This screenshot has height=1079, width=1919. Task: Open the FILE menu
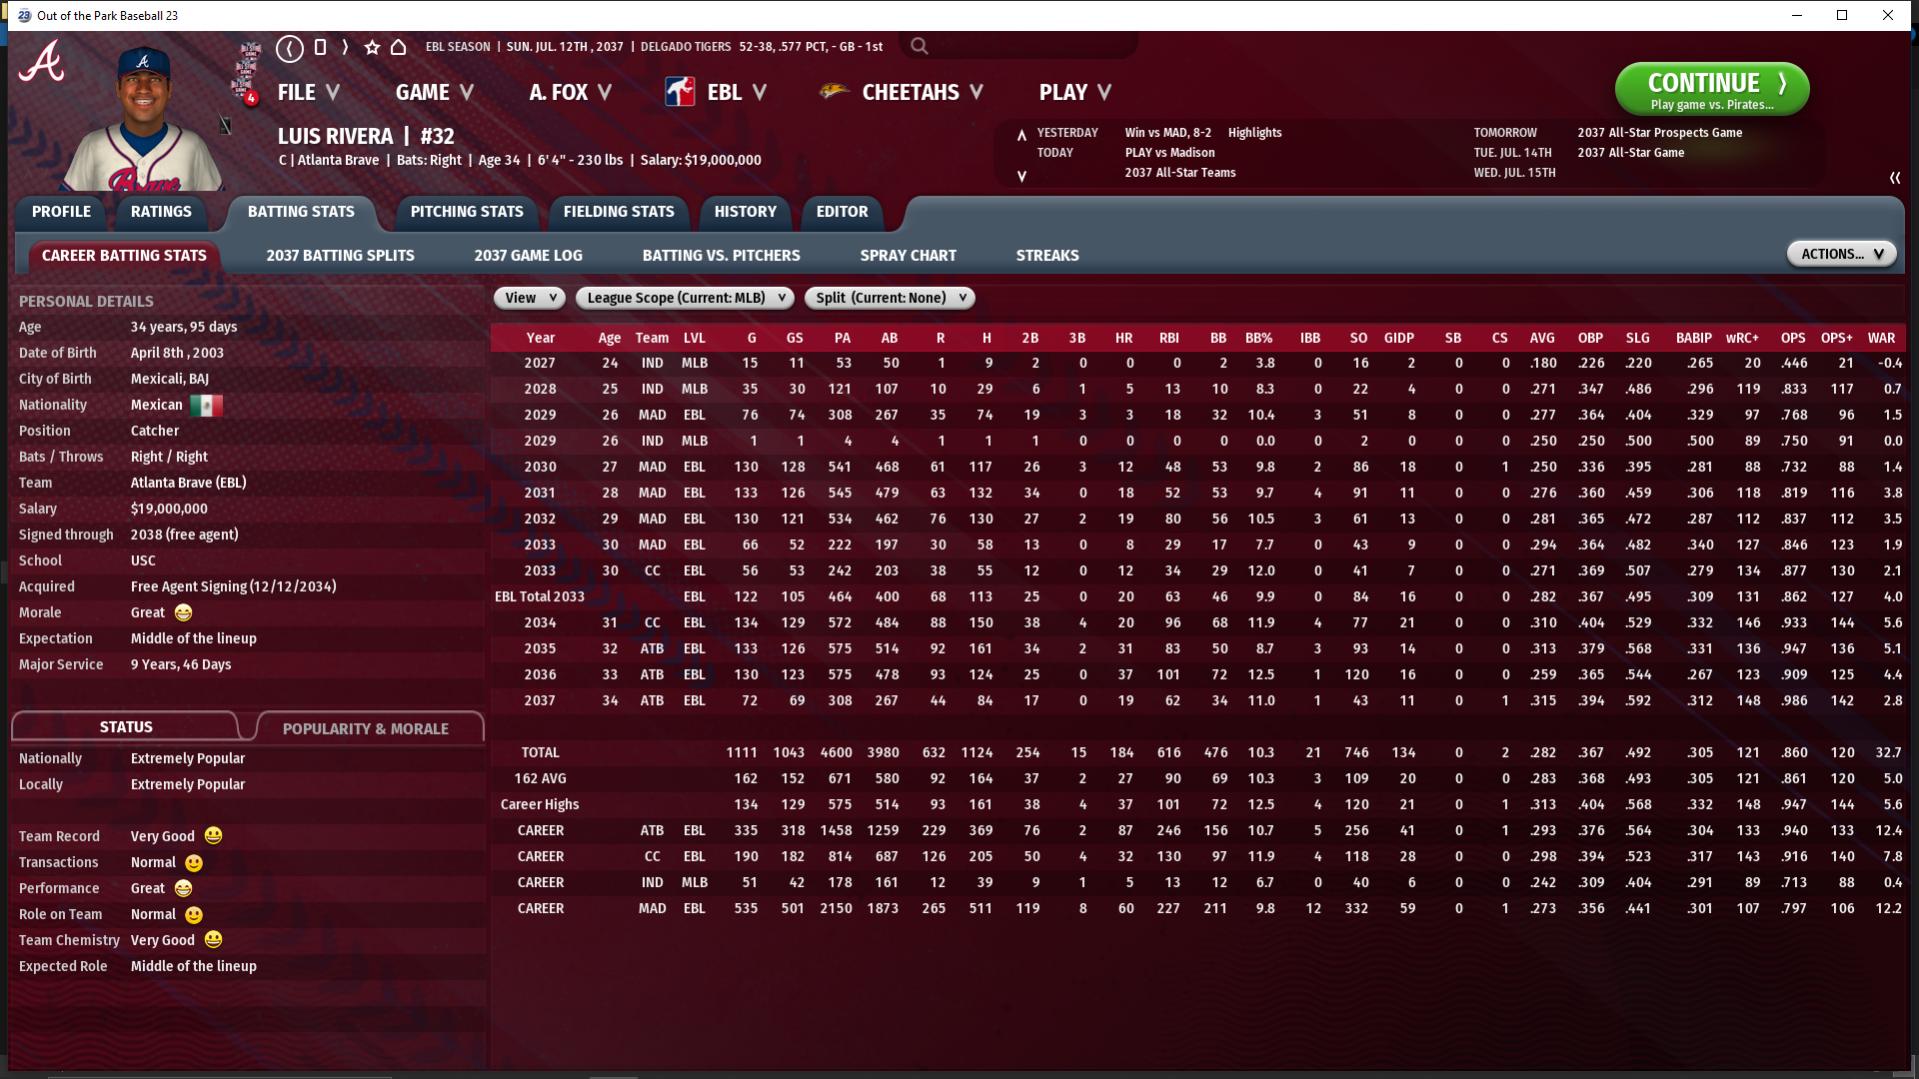(309, 92)
